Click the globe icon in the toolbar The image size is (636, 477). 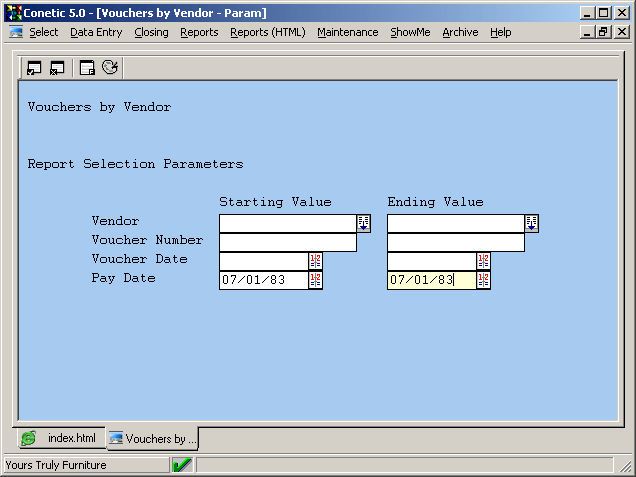coord(110,68)
